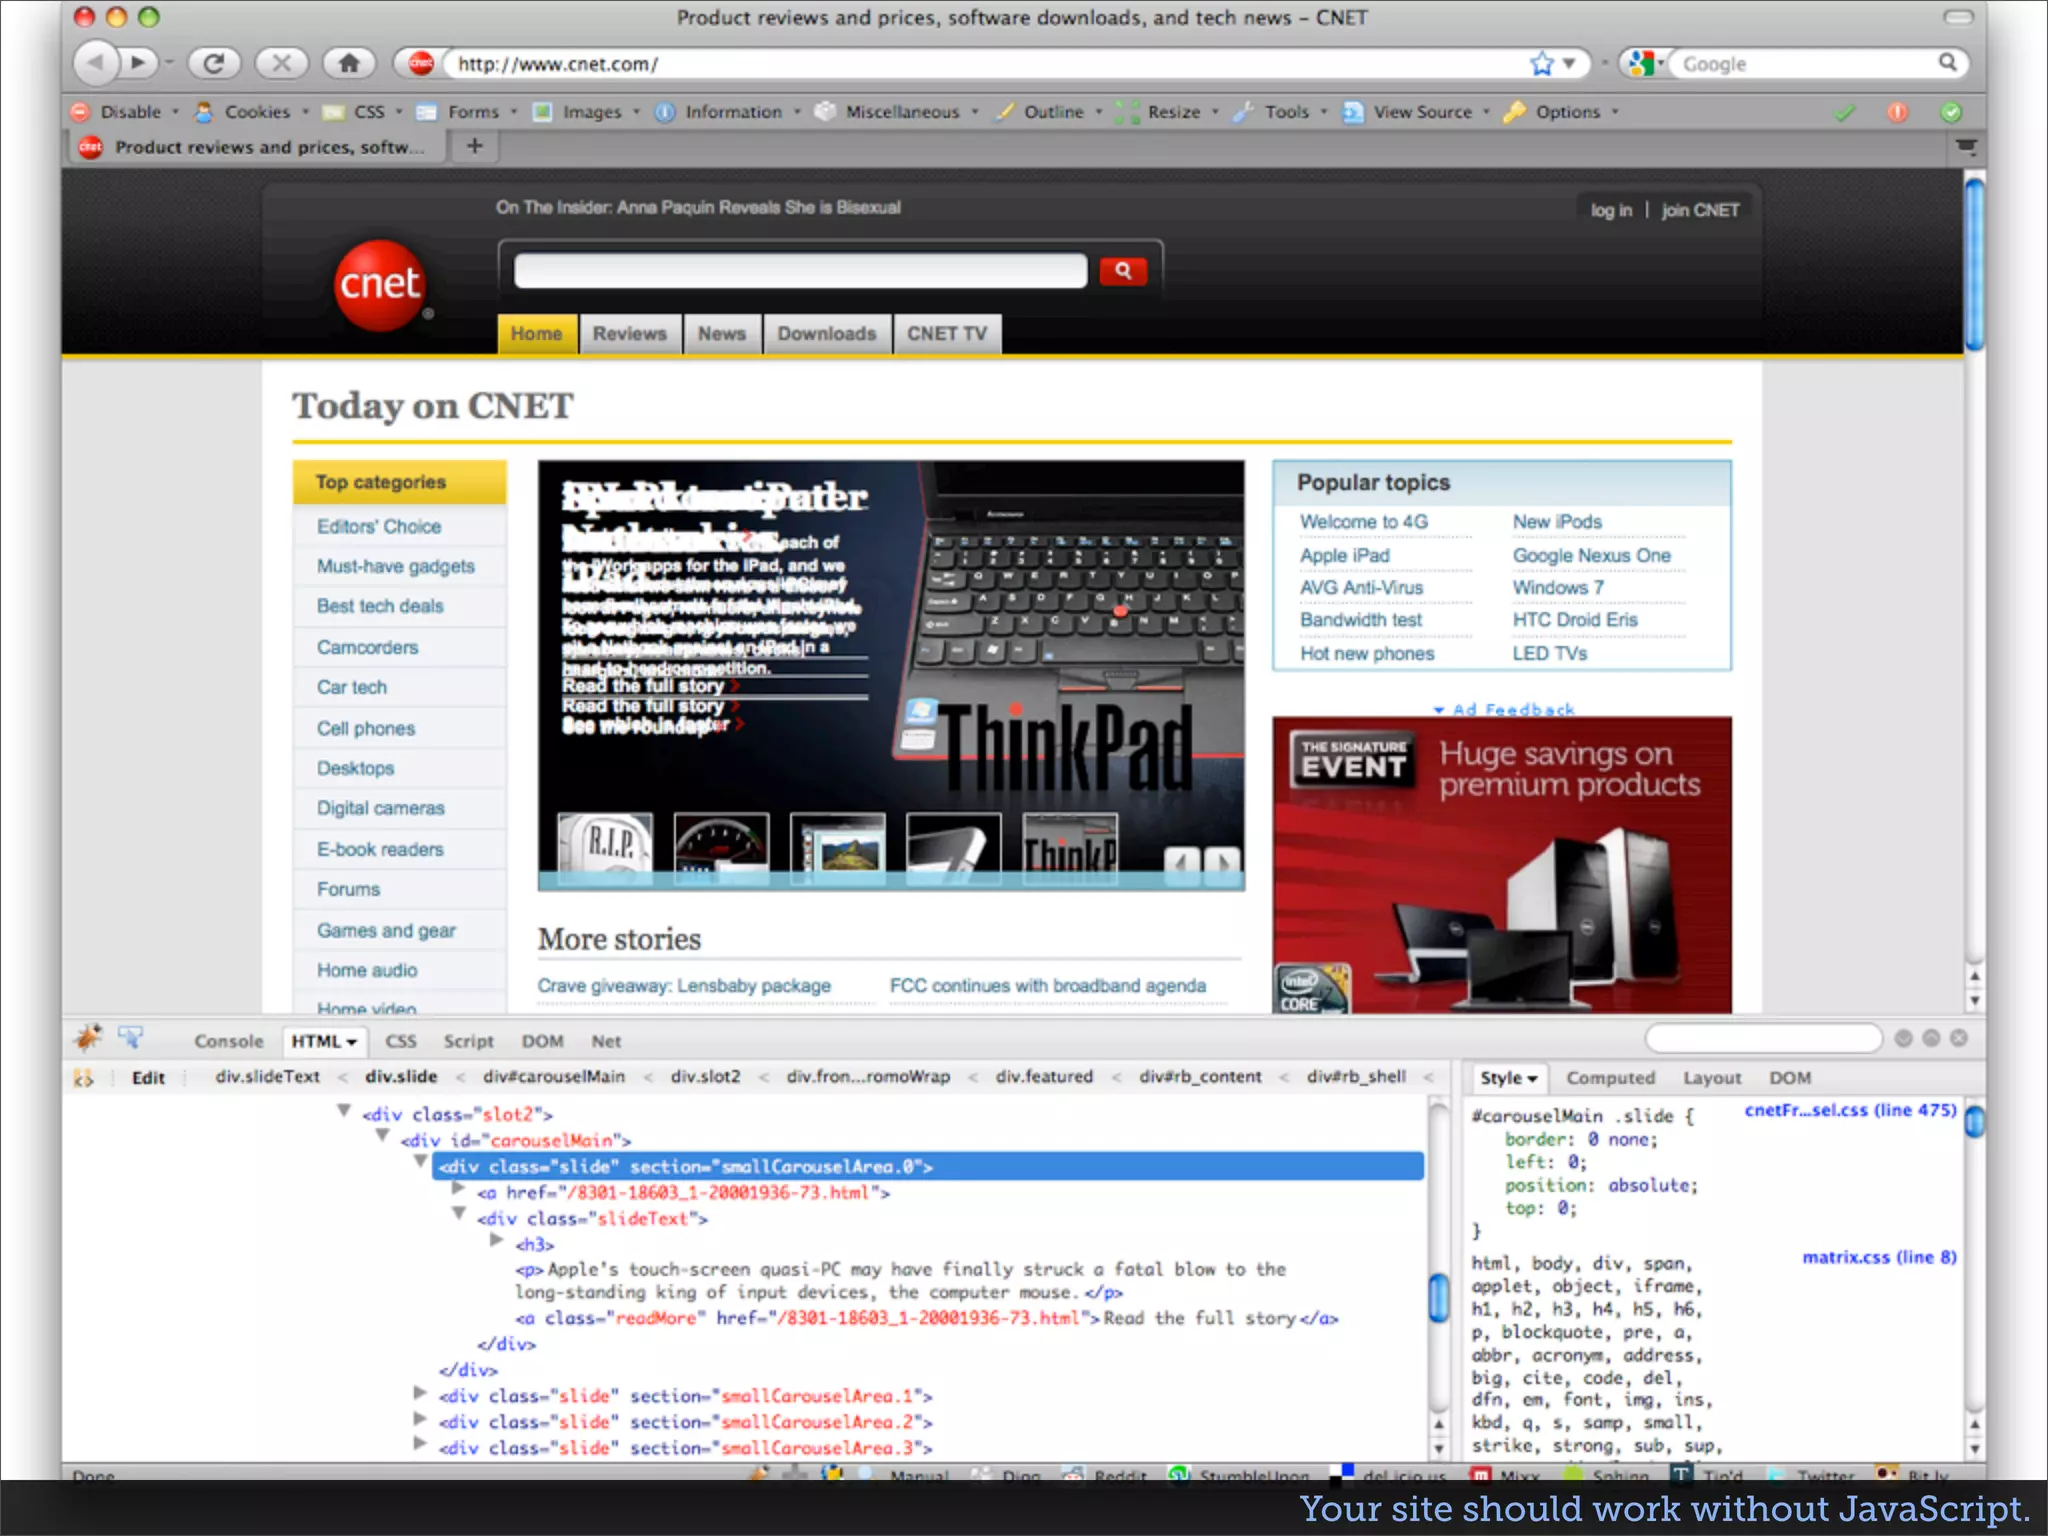
Task: Open the Disable menu in Web Developer toolbar
Action: click(130, 112)
